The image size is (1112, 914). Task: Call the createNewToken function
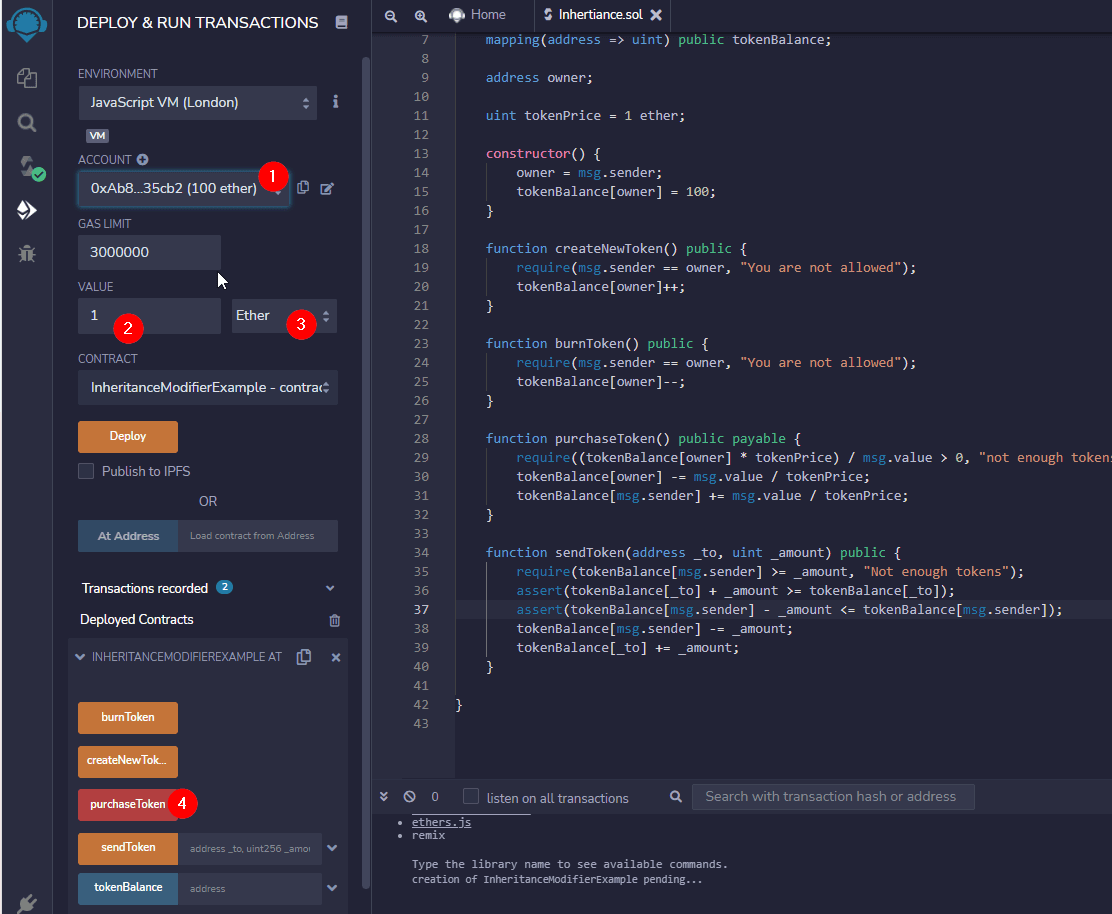click(x=128, y=761)
